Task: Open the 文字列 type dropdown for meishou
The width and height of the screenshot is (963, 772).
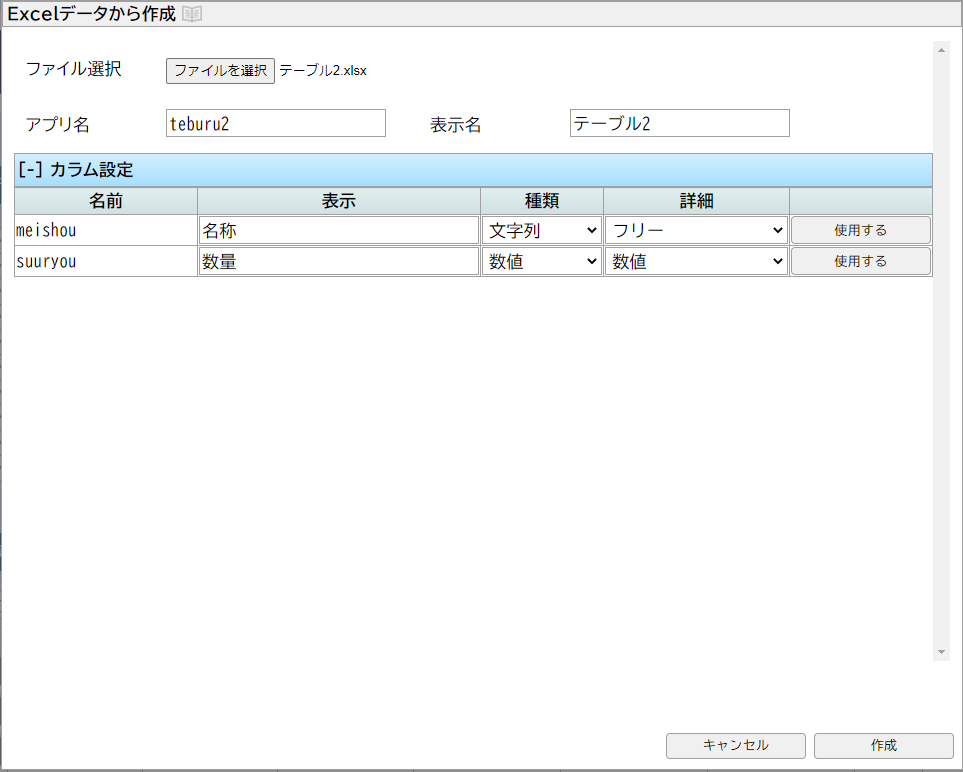Action: (541, 230)
